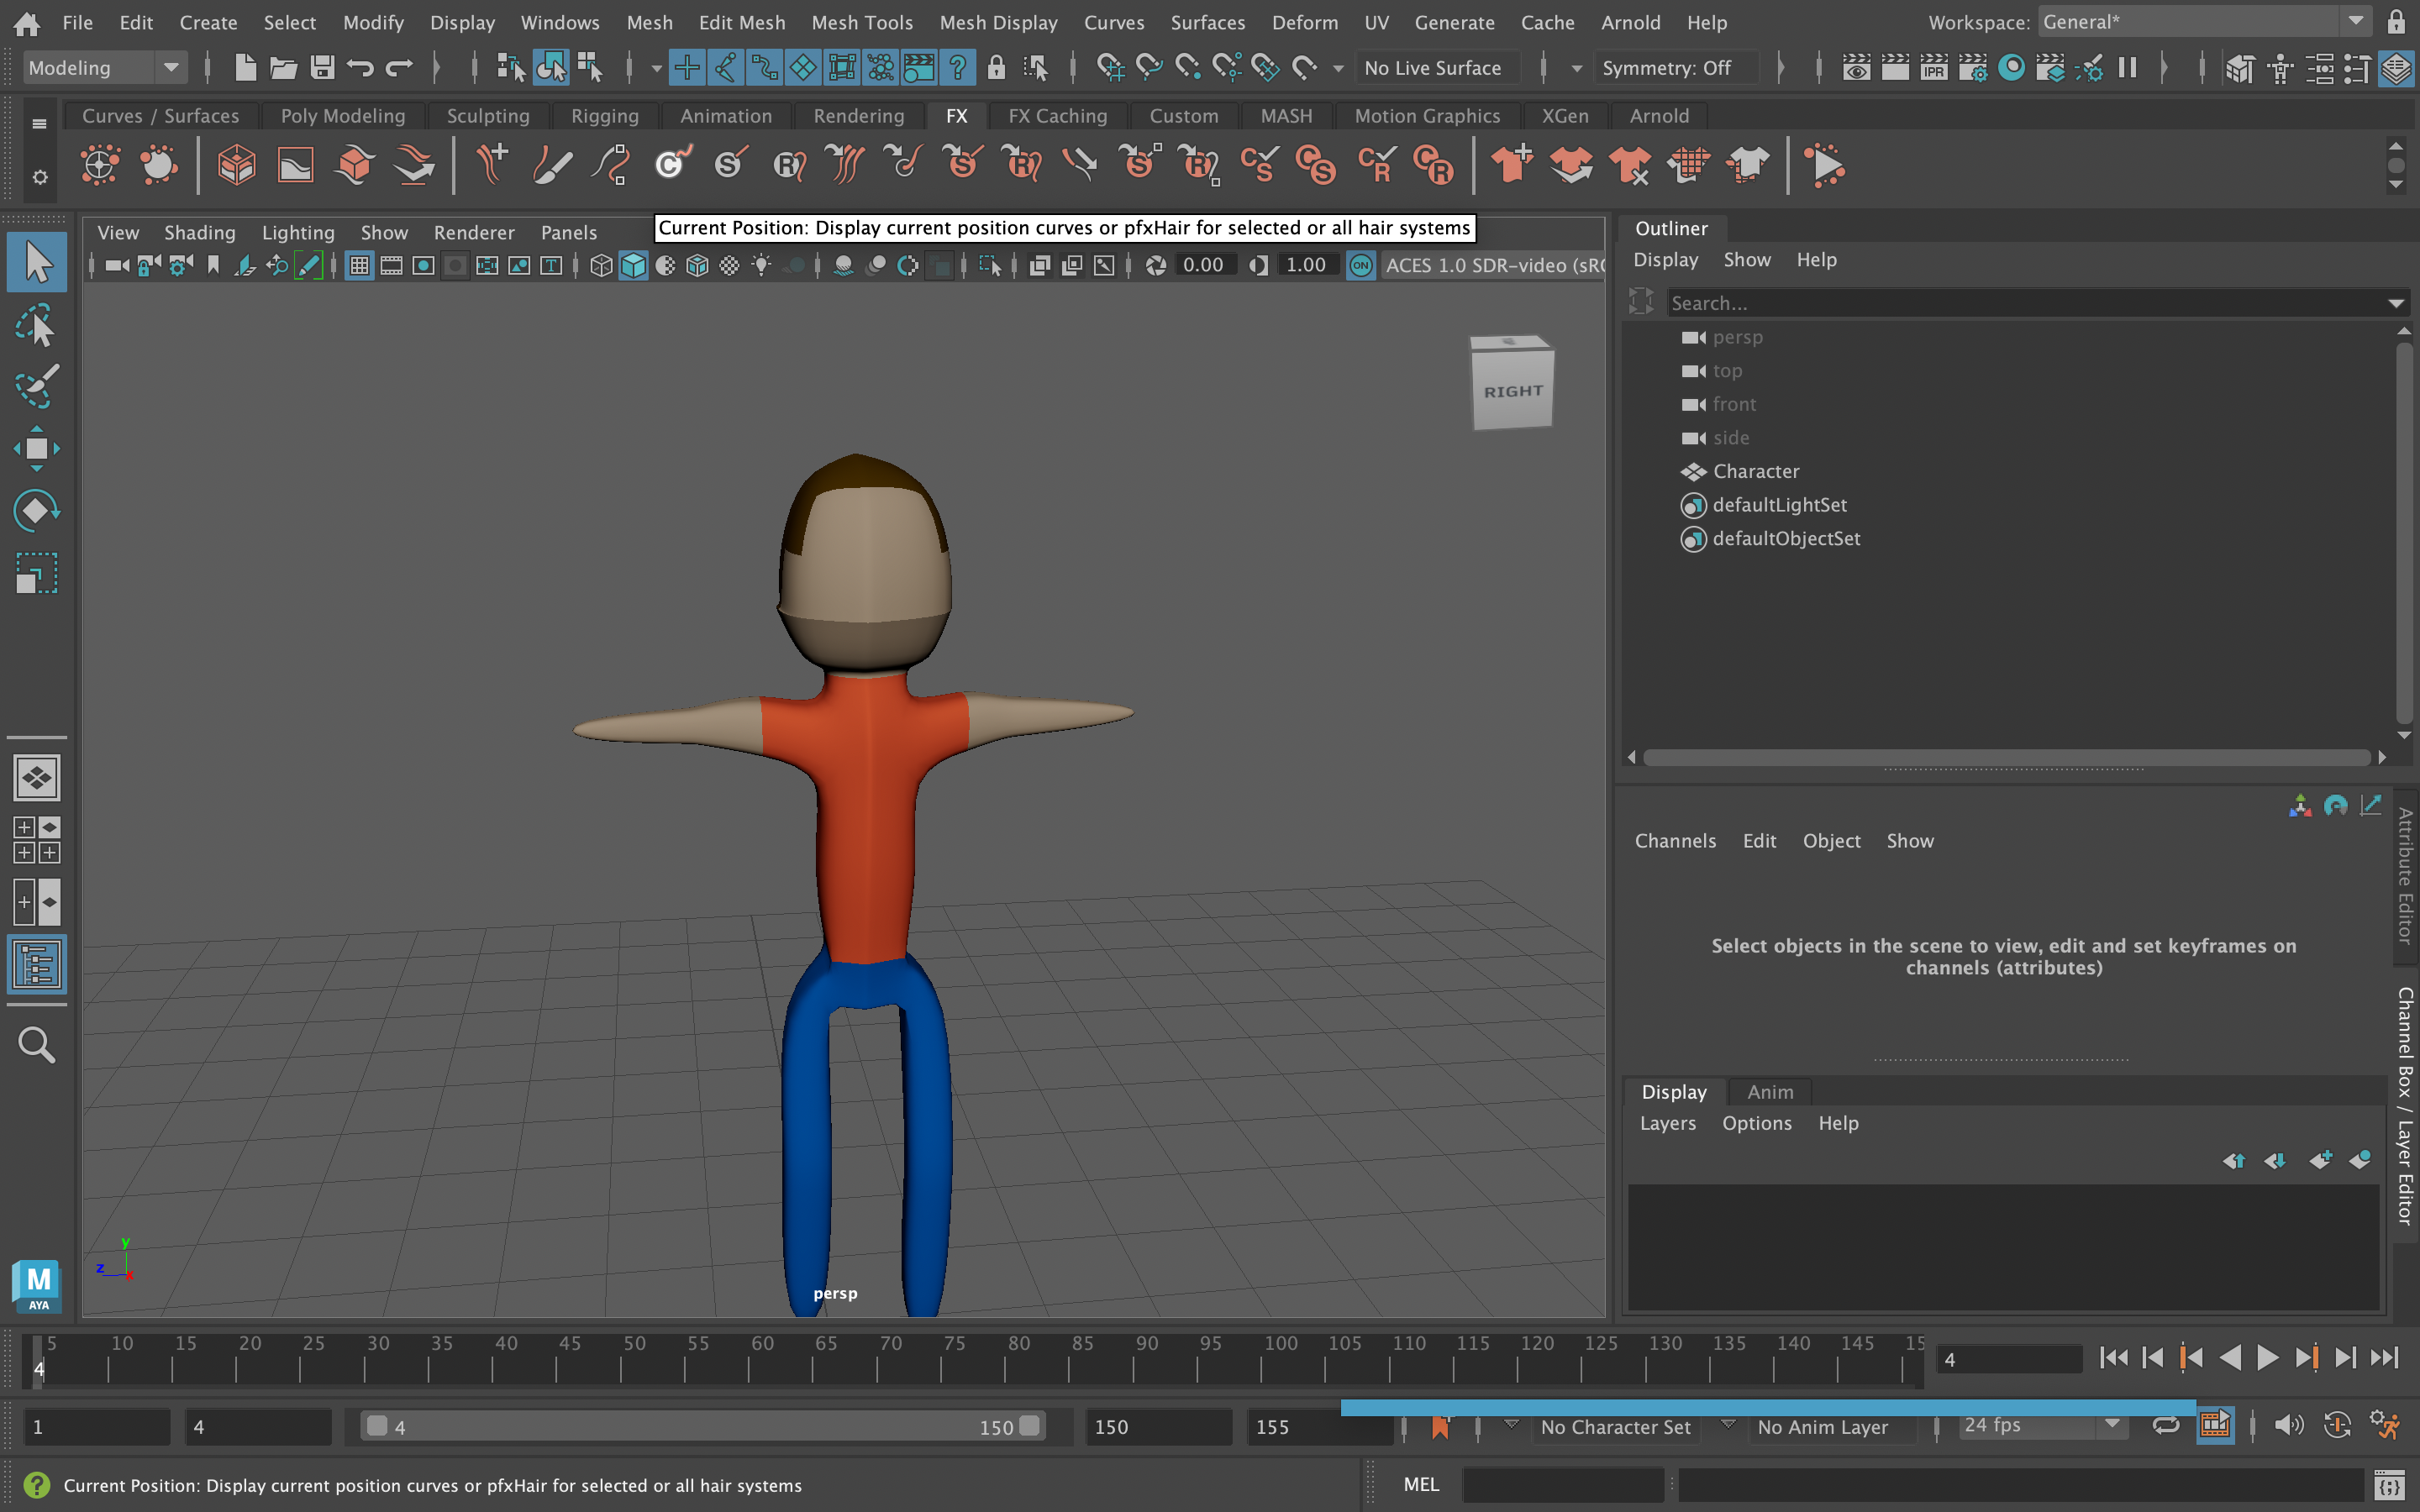Open the Channels menu in Channel Box
The image size is (2420, 1512).
point(1675,841)
